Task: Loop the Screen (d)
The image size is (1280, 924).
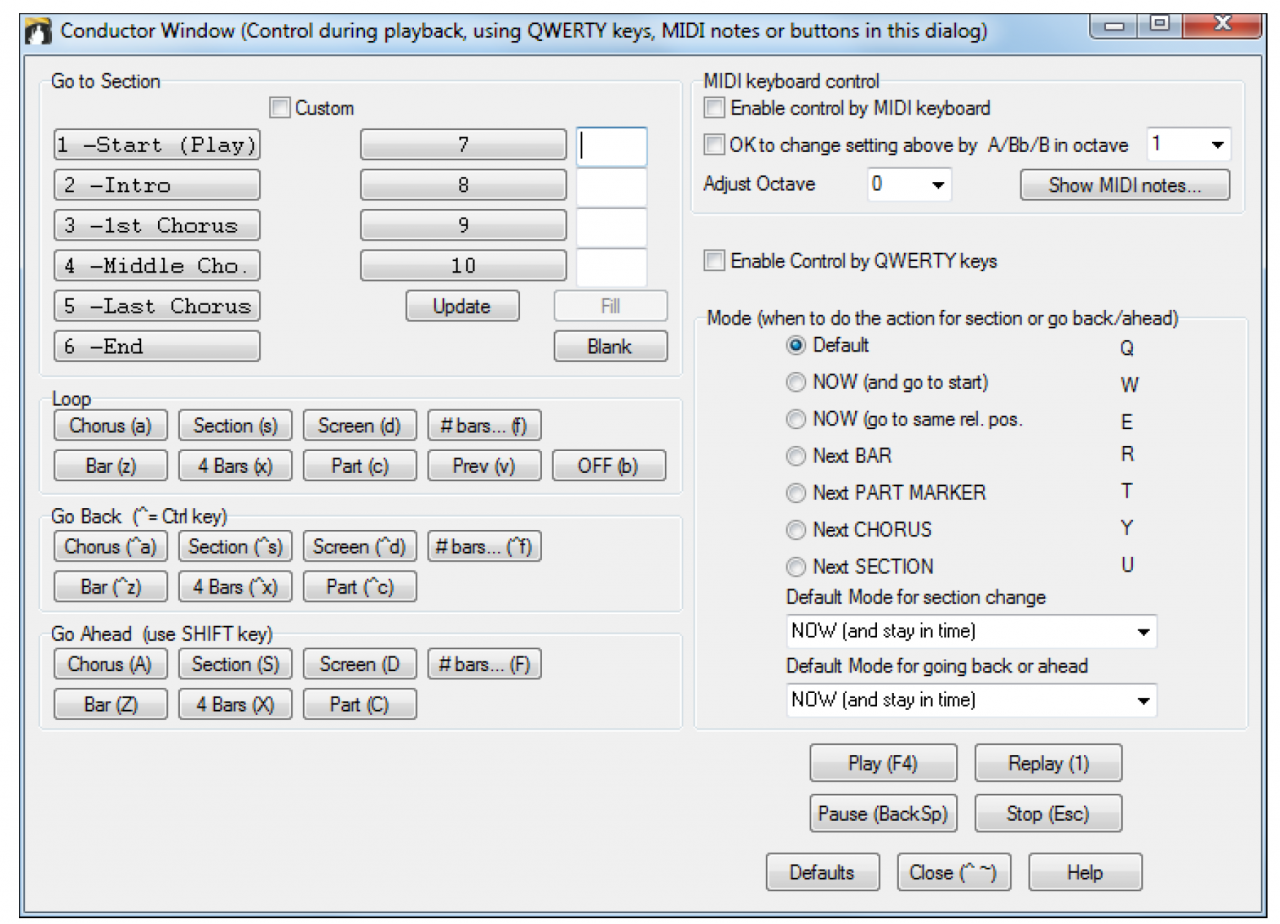Action: tap(360, 425)
